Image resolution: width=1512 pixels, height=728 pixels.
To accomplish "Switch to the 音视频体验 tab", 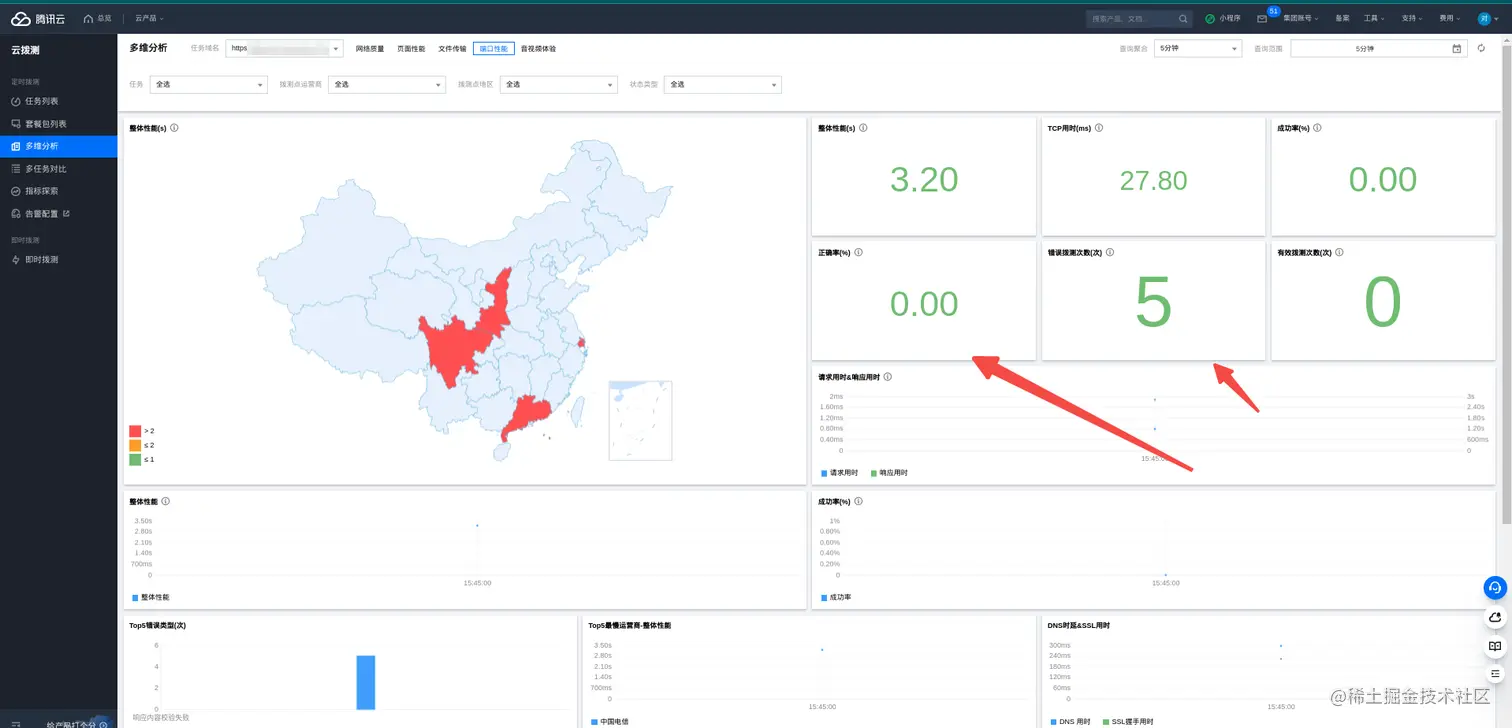I will coord(538,48).
